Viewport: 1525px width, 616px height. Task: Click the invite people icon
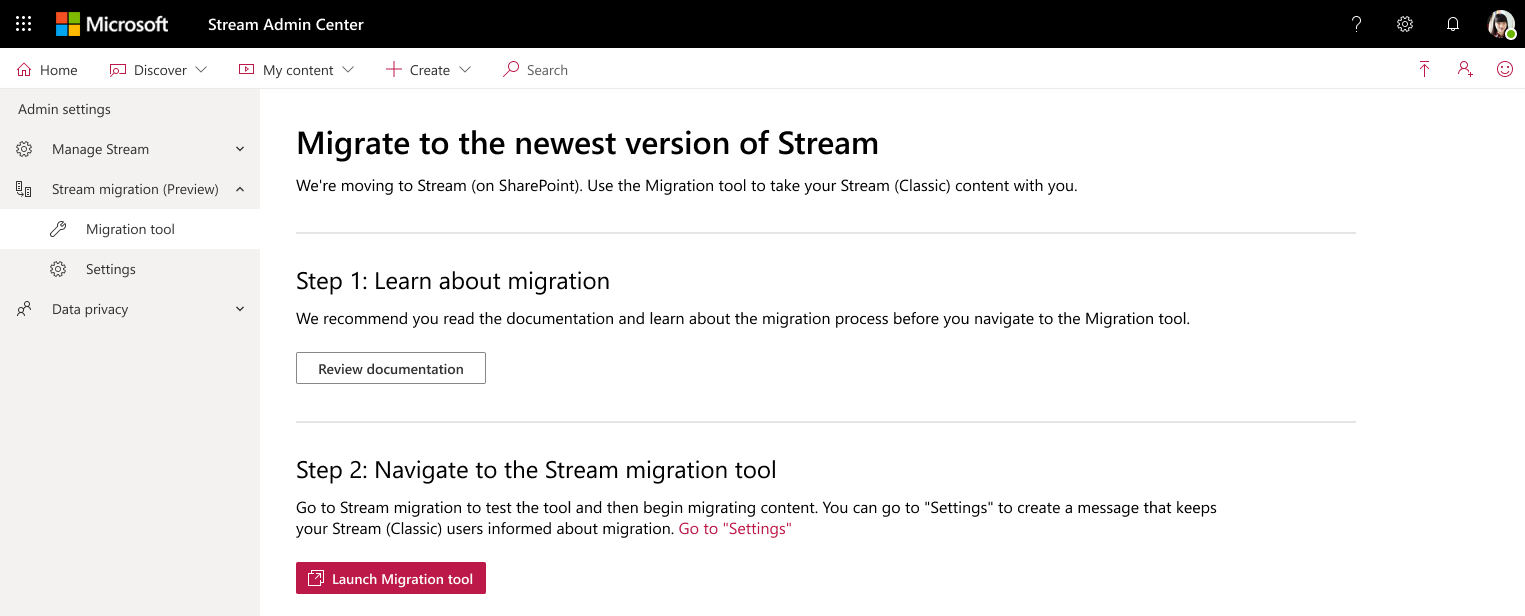click(1465, 70)
